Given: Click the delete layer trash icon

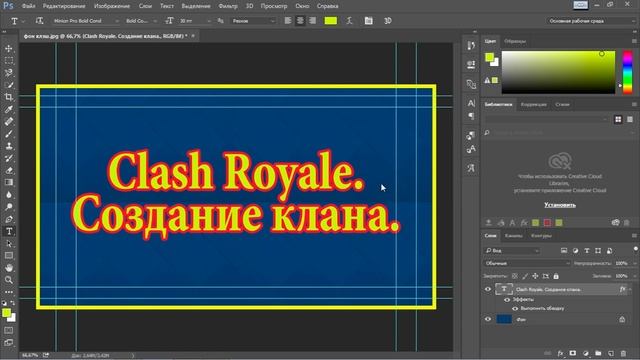Looking at the screenshot, I should pos(623,353).
